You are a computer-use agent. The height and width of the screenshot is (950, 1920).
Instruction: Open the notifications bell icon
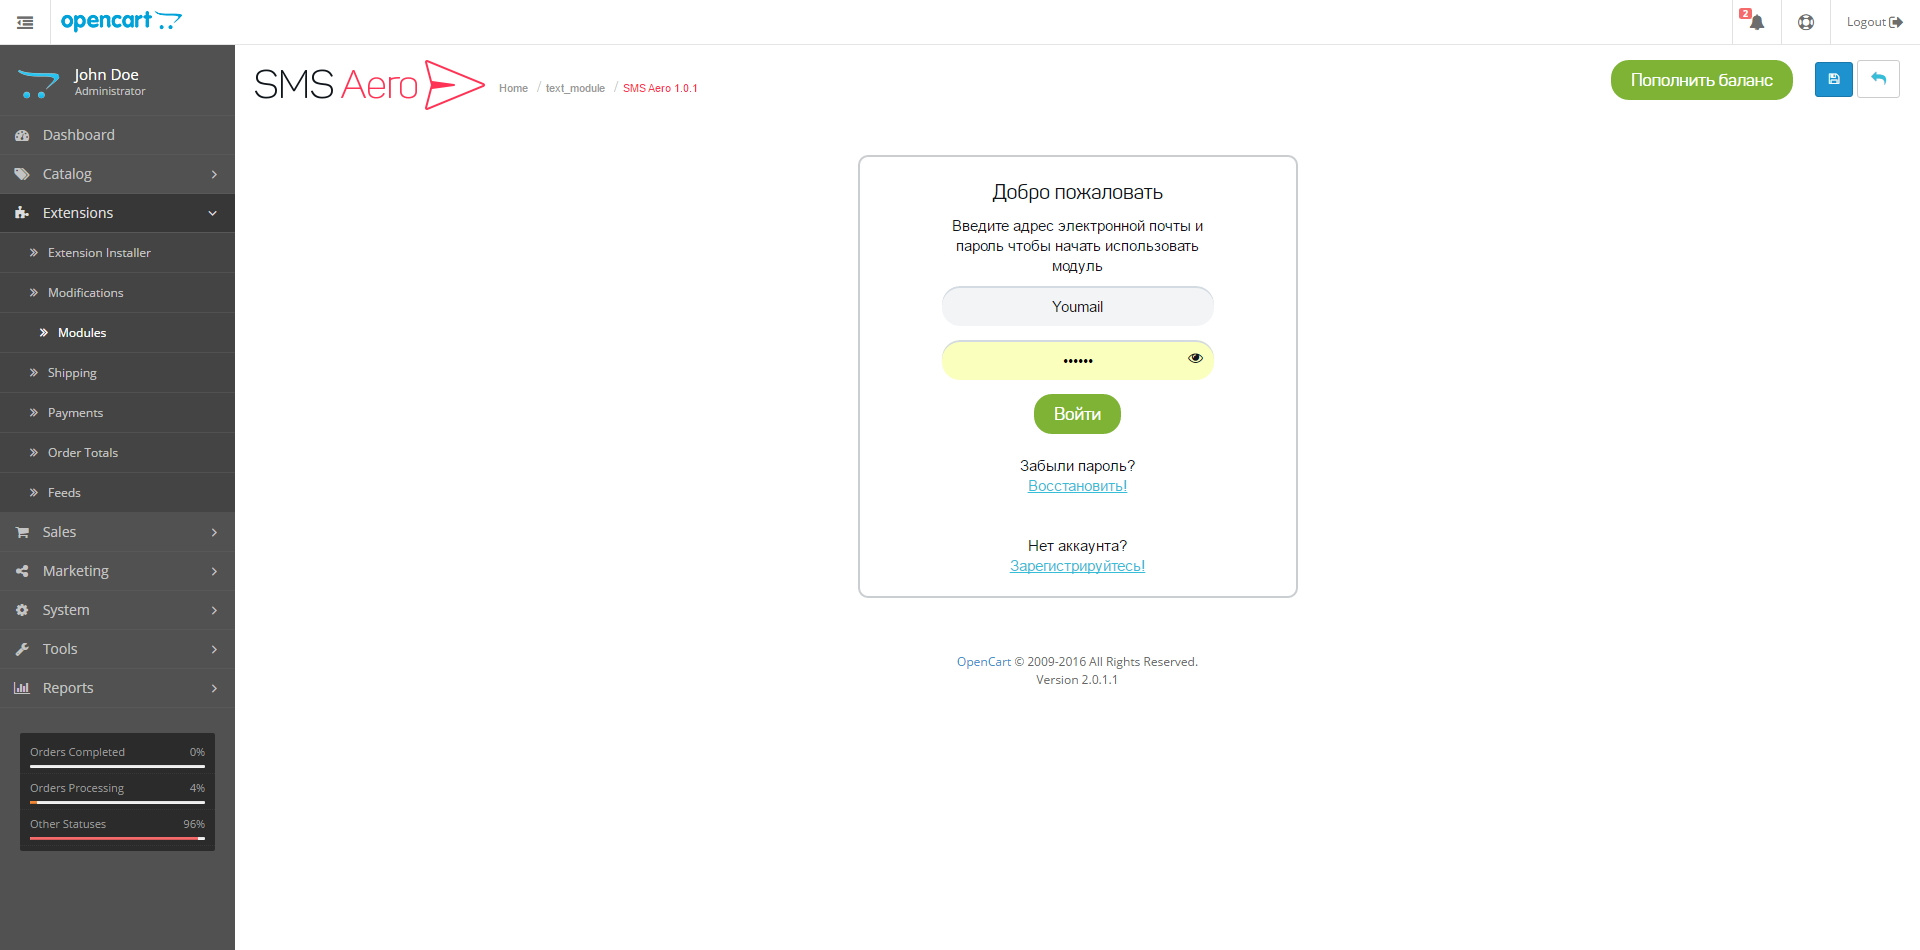click(x=1756, y=22)
